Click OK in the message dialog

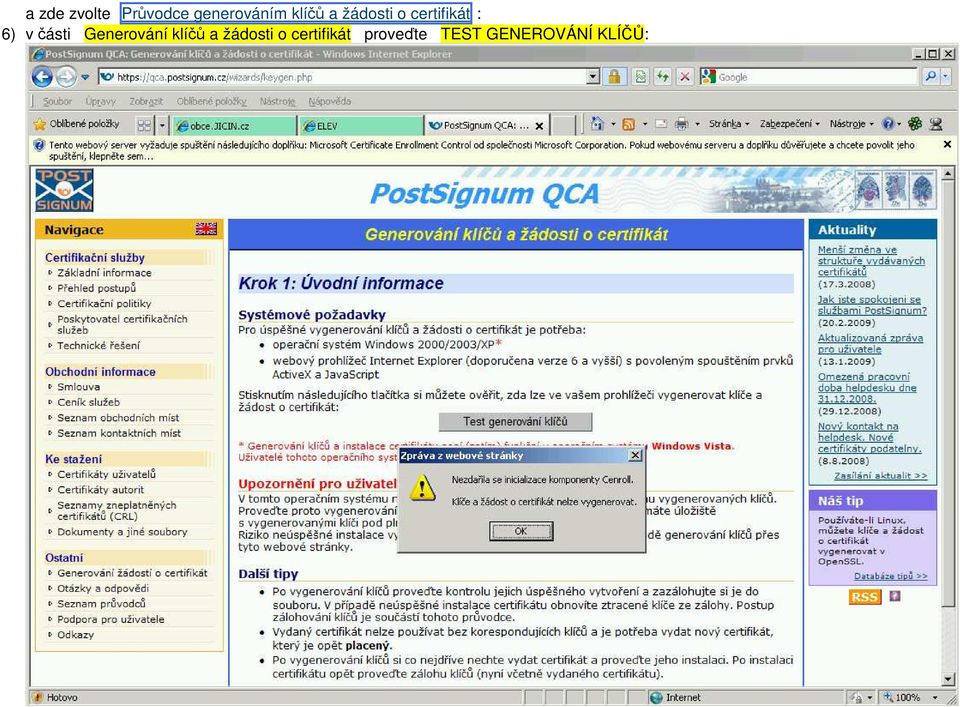(x=521, y=531)
